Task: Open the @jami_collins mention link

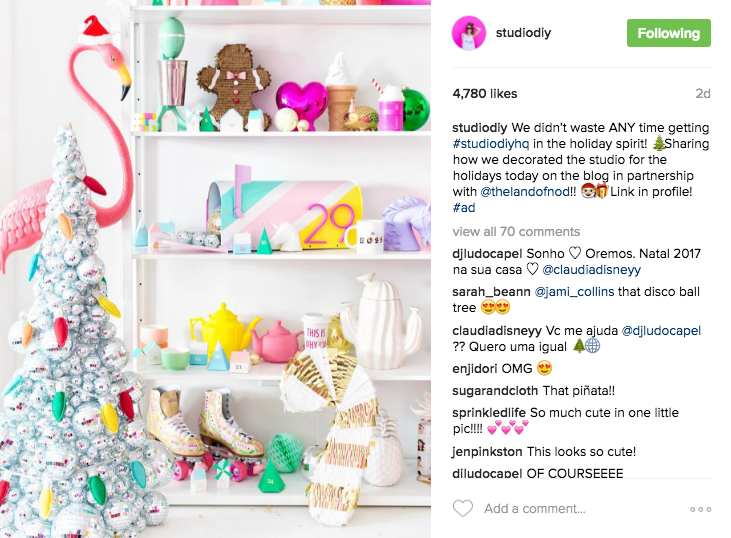Action: click(574, 292)
